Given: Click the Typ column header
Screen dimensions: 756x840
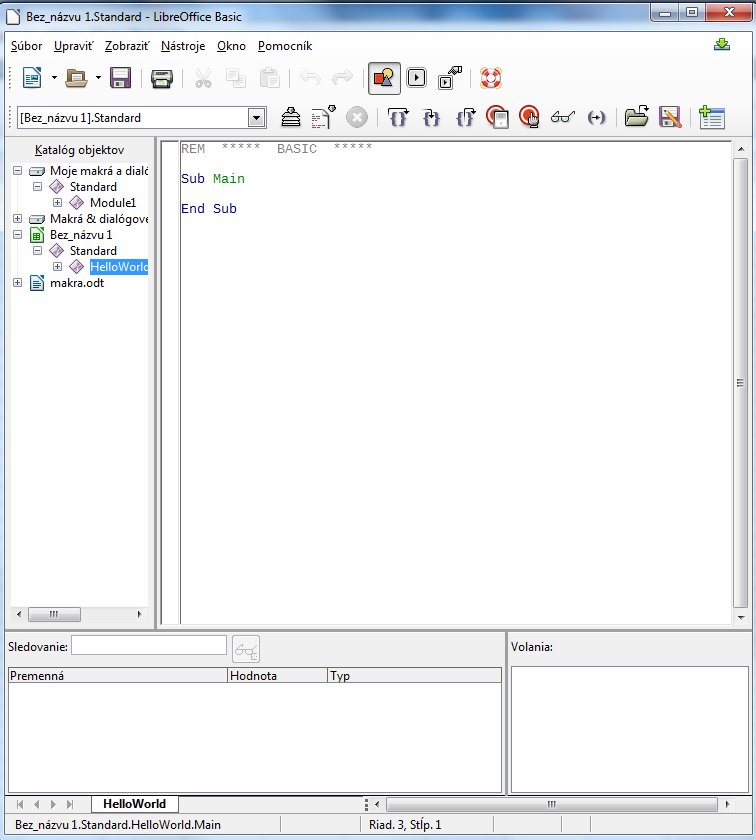Looking at the screenshot, I should point(415,676).
